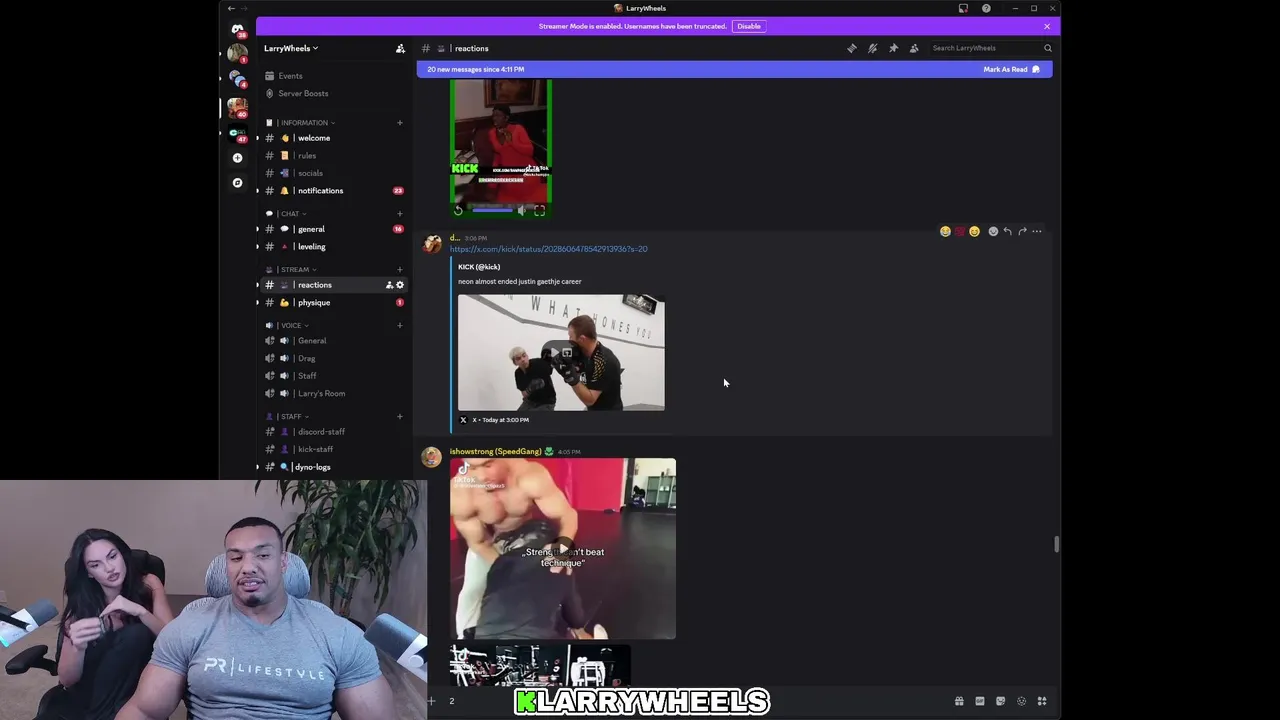The image size is (1280, 720).
Task: Open Events in sidebar
Action: (x=333, y=76)
